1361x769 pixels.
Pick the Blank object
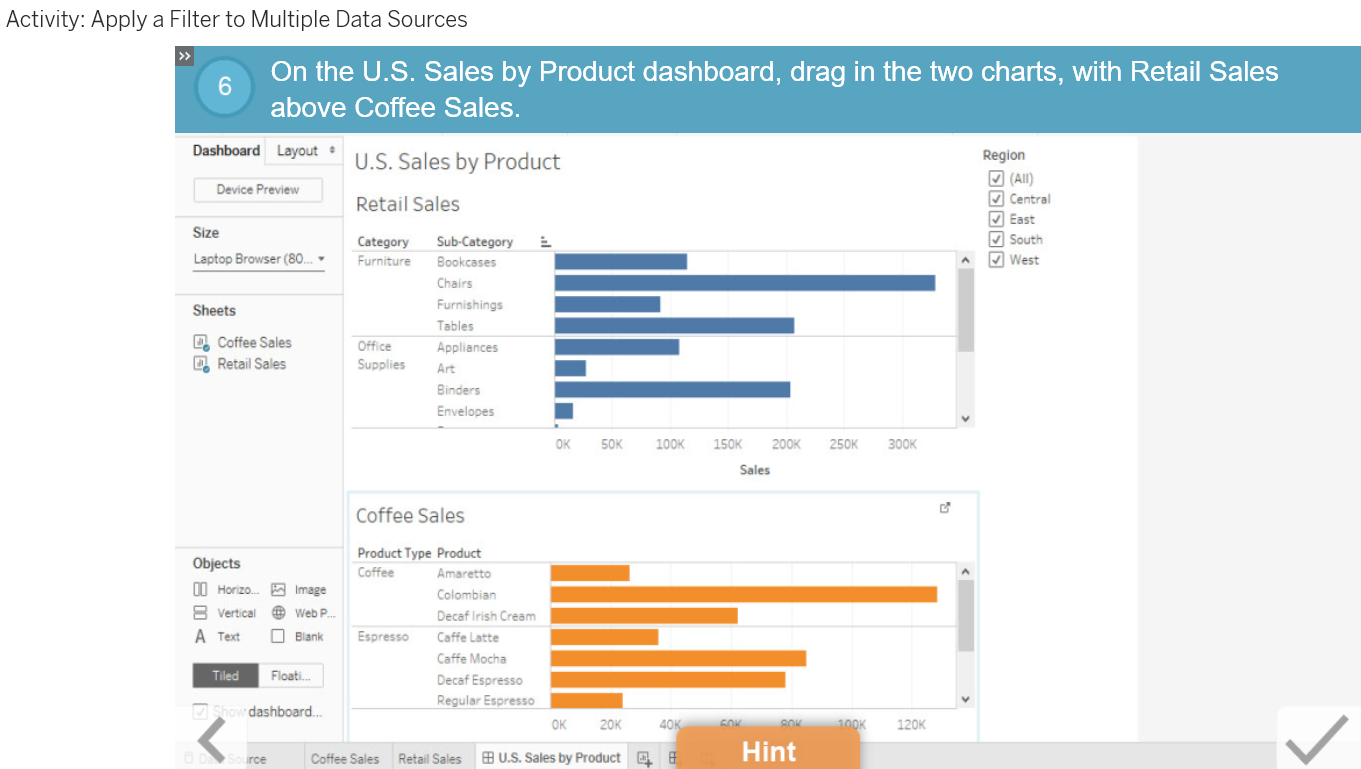tap(298, 636)
